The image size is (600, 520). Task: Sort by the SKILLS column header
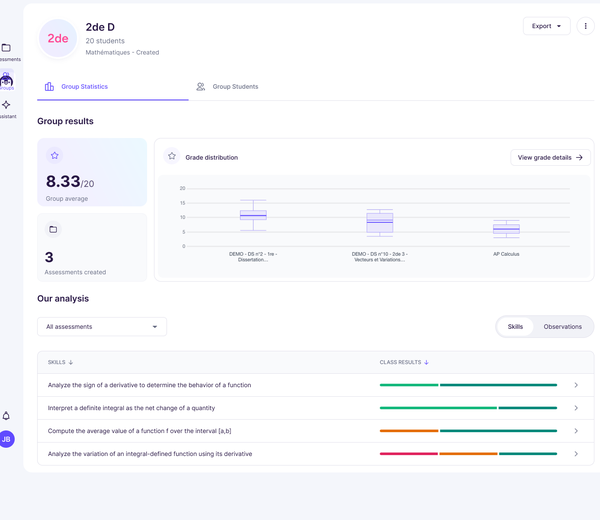61,362
